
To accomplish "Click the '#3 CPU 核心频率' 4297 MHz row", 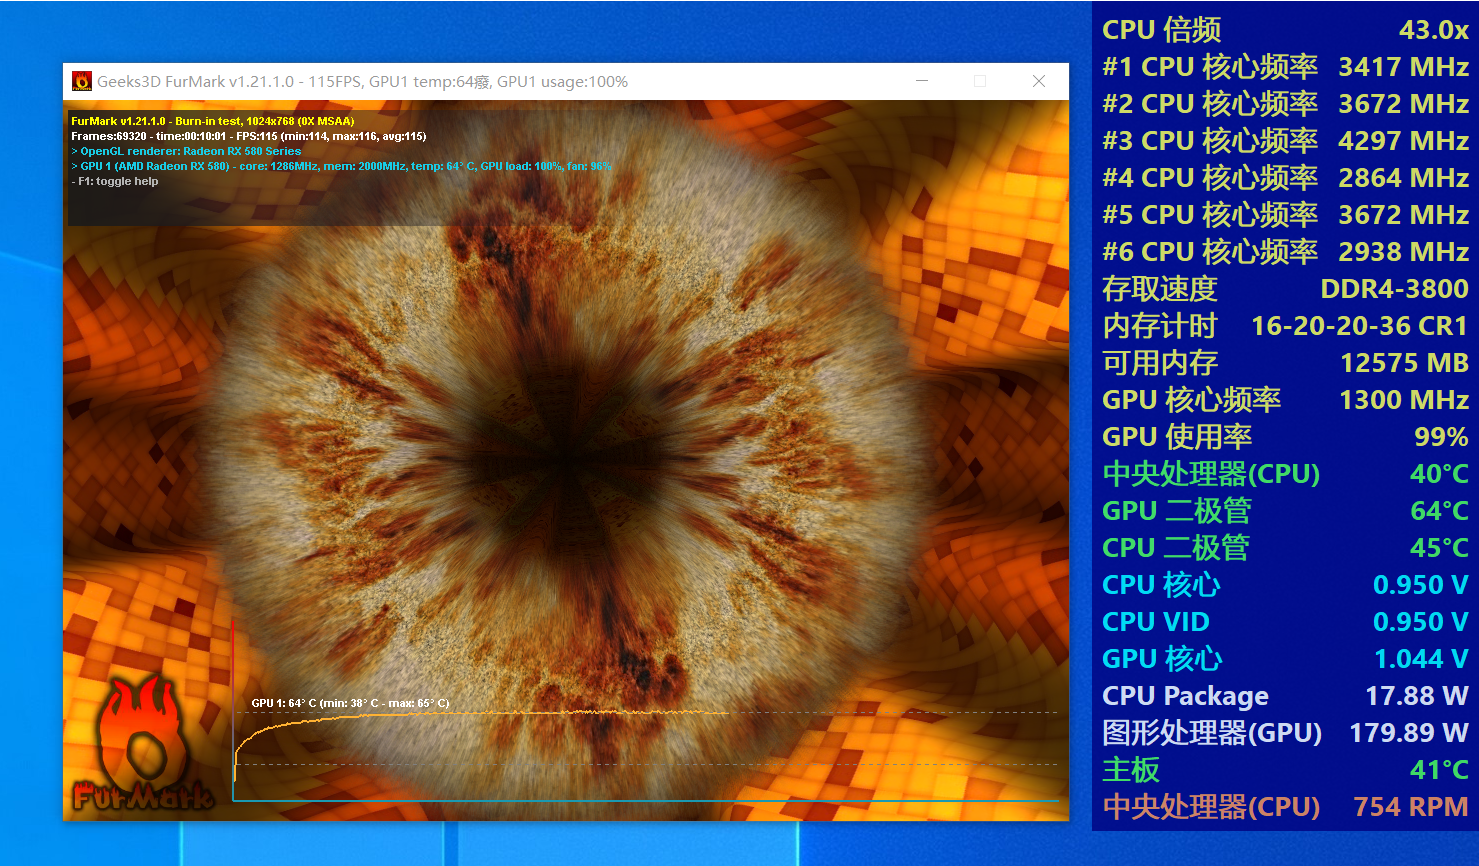I will pyautogui.click(x=1285, y=141).
